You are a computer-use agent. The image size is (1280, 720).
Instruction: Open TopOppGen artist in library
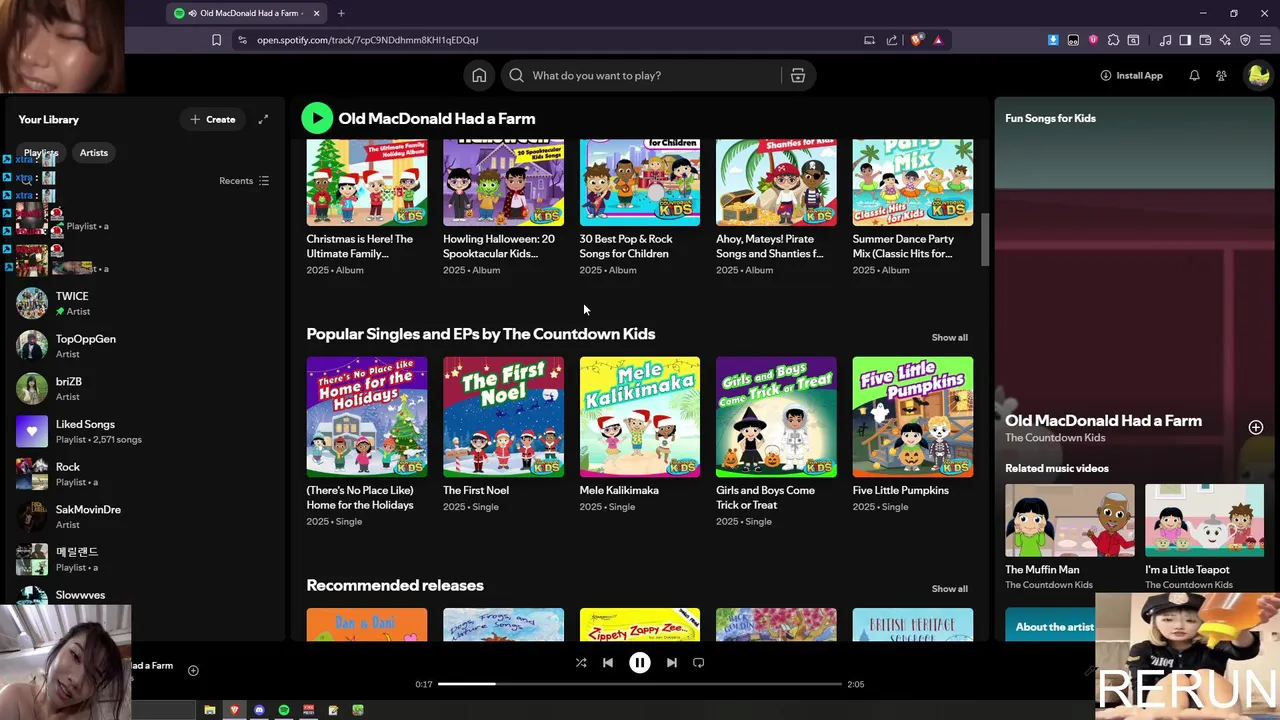tap(145, 346)
